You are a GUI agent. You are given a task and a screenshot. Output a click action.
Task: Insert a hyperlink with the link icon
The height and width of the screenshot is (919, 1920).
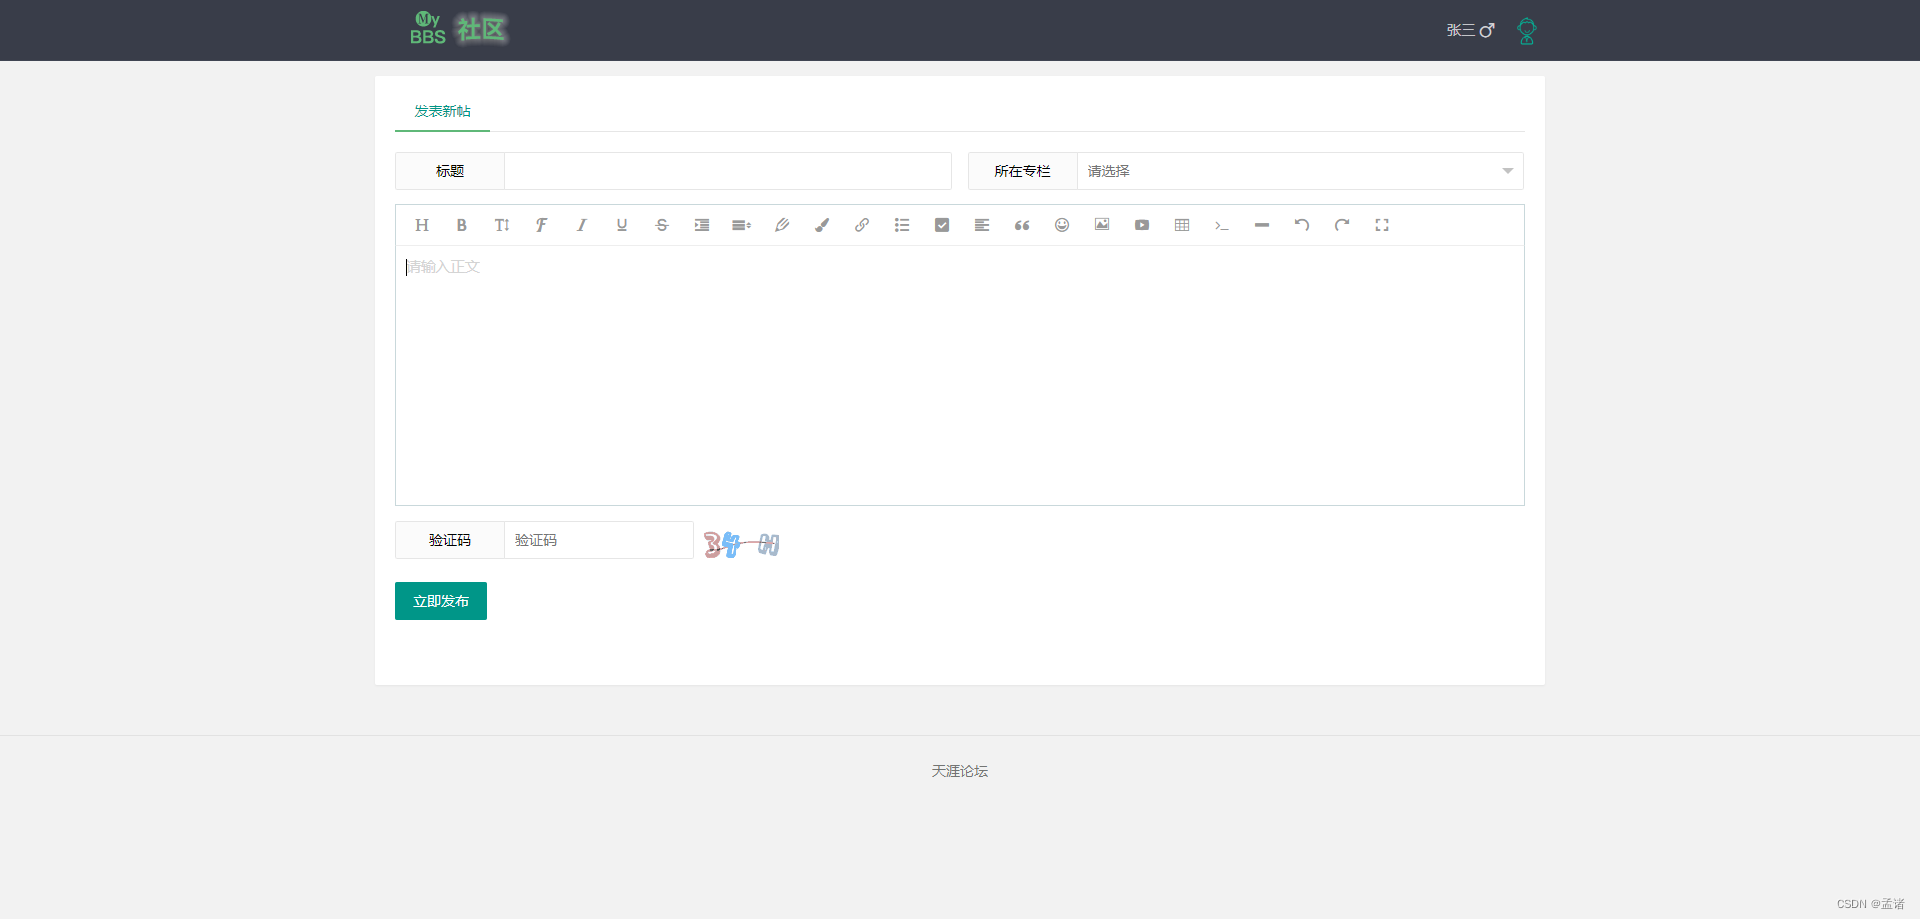(862, 225)
